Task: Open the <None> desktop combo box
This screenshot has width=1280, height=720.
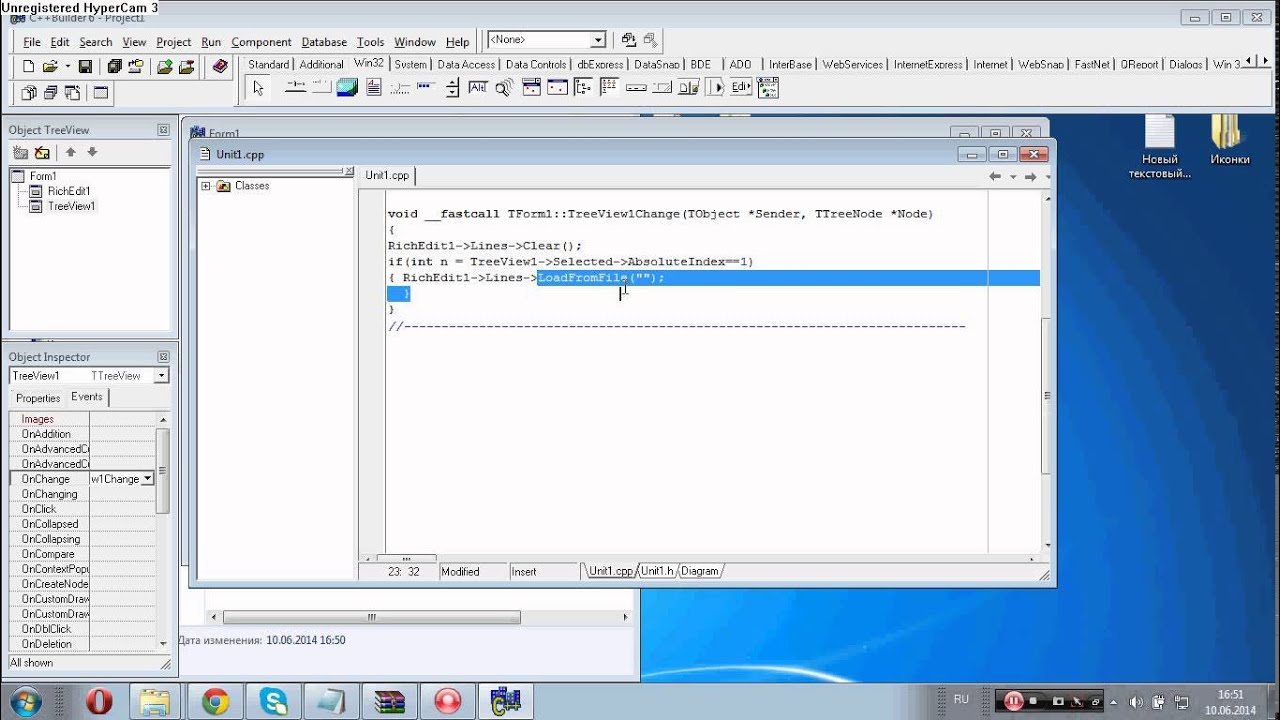Action: [x=598, y=40]
